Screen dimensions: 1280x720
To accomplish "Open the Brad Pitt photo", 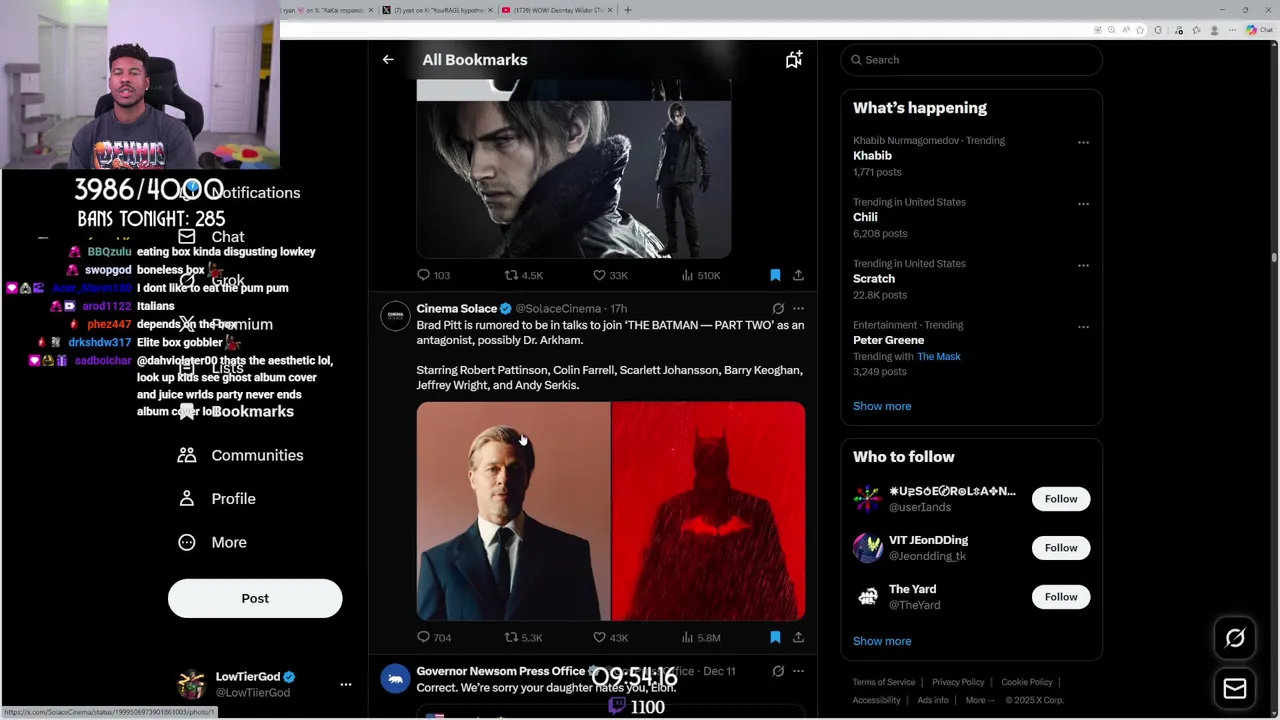I will [x=513, y=511].
